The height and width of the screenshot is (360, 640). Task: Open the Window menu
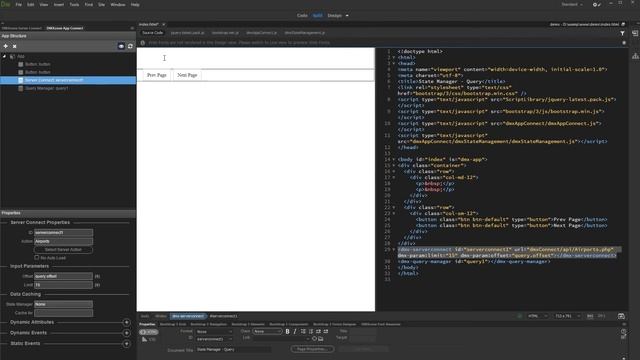coord(118,4)
